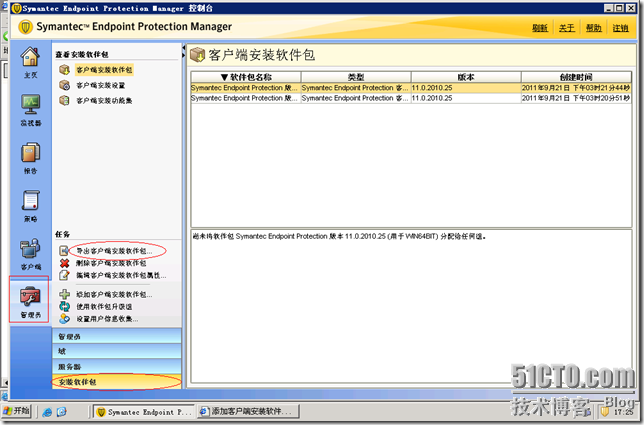Click the 客户端安装软件包 box icon in view list
The image size is (644, 425).
pos(64,70)
